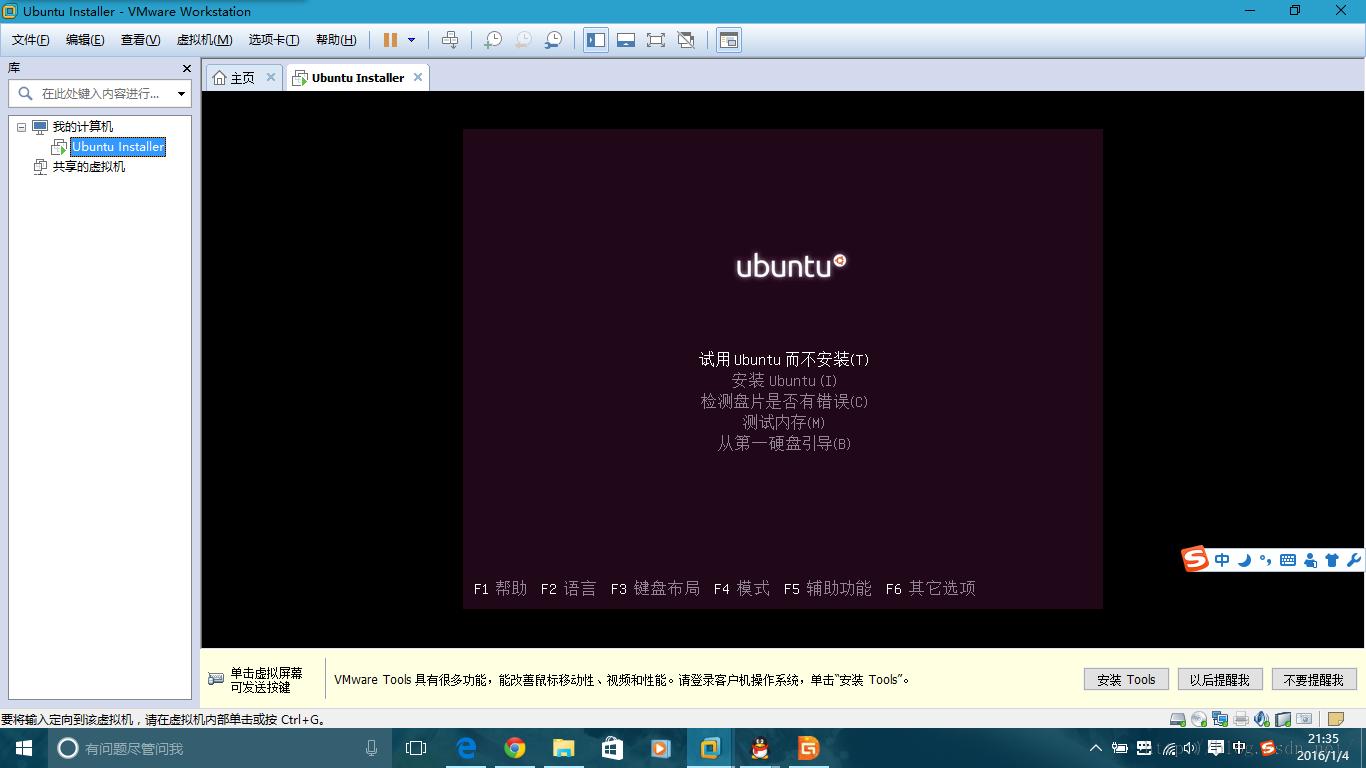The height and width of the screenshot is (768, 1366).
Task: Click the USB controller device status icon
Action: click(1283, 719)
